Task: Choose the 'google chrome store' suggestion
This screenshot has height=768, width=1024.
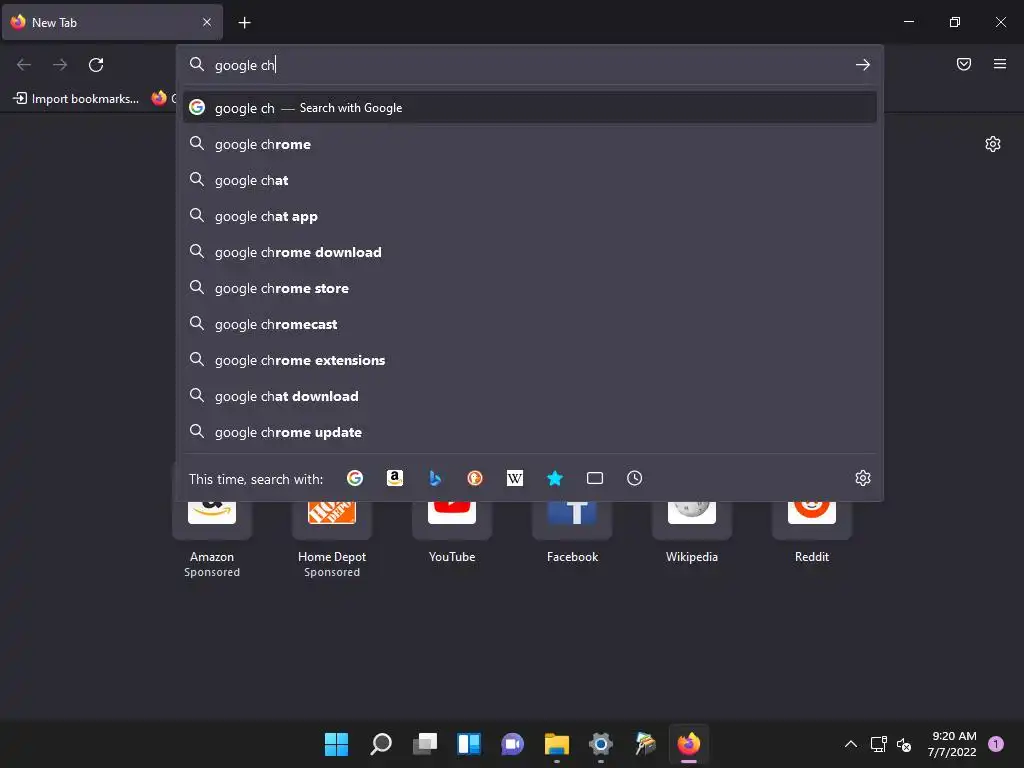Action: coord(530,288)
